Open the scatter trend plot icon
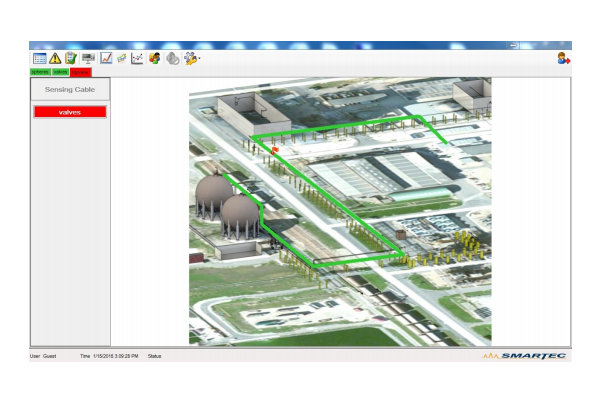 (137, 58)
